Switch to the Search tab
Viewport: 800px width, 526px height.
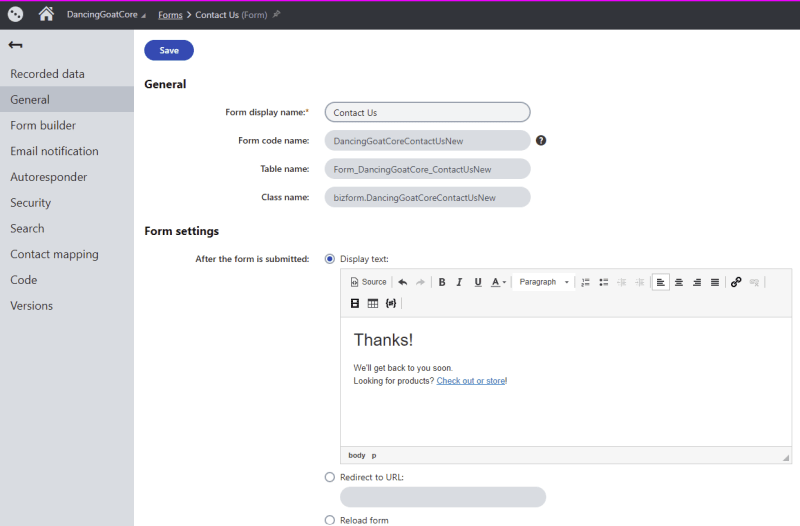[x=67, y=229]
